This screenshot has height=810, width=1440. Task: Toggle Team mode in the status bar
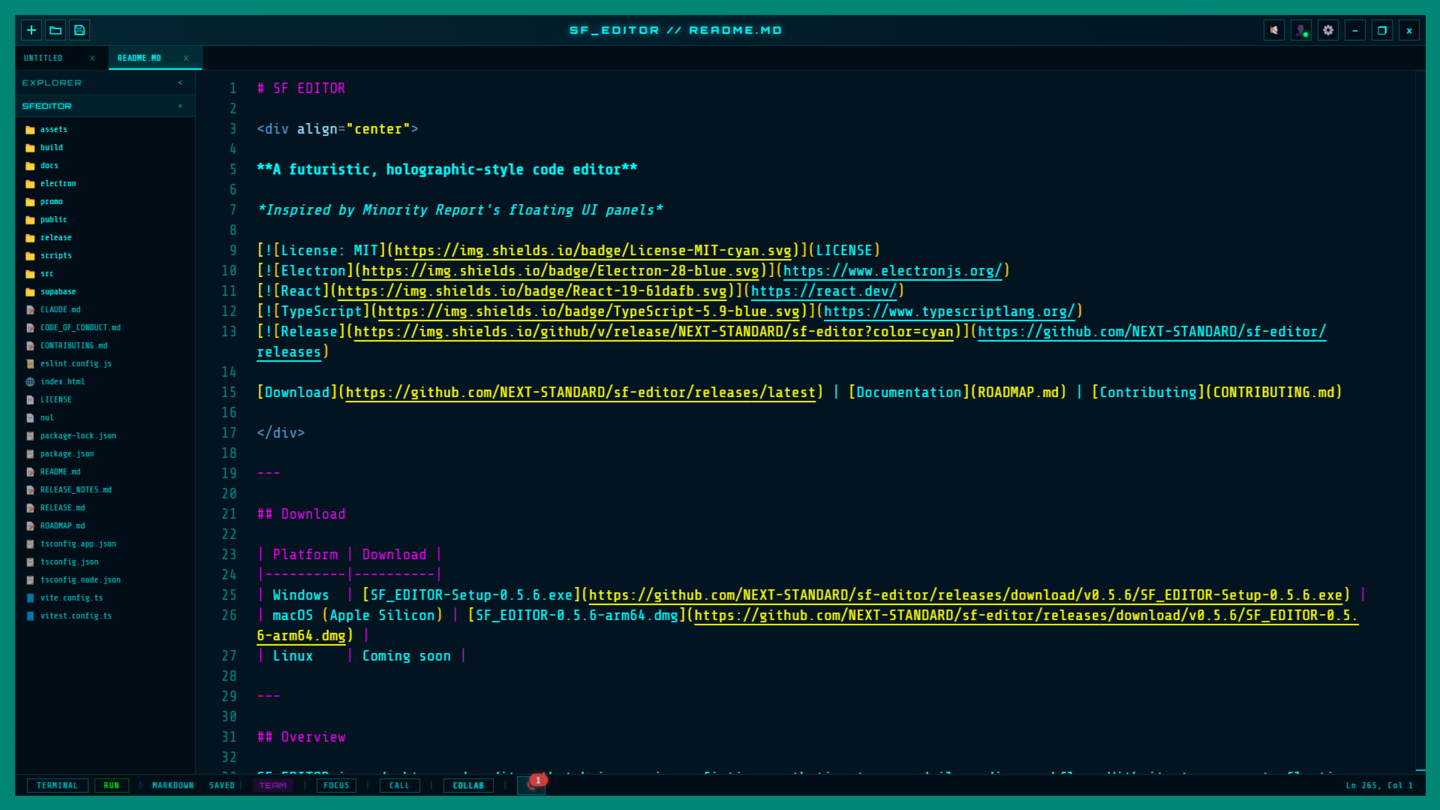point(273,785)
